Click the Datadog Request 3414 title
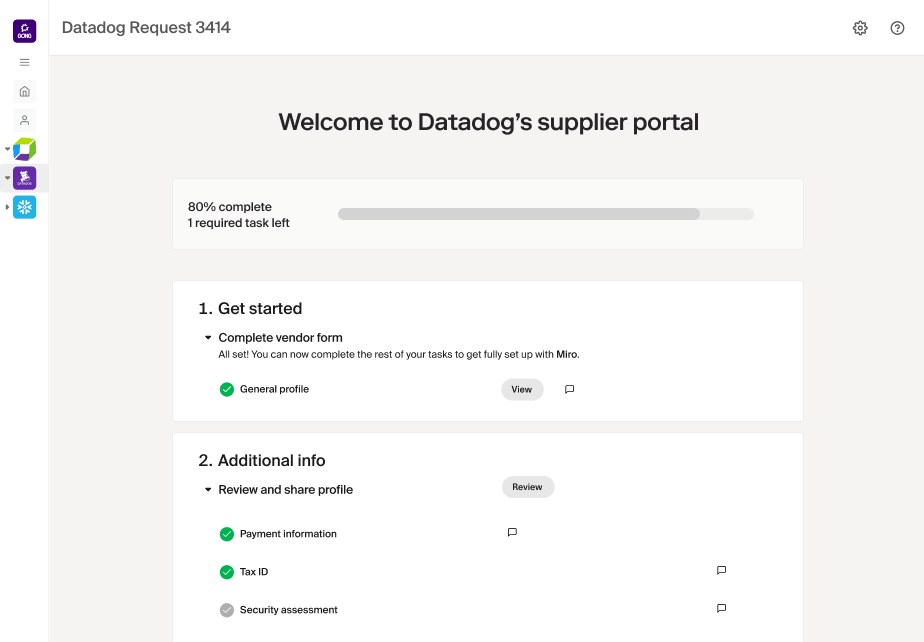This screenshot has height=642, width=924. [x=146, y=28]
